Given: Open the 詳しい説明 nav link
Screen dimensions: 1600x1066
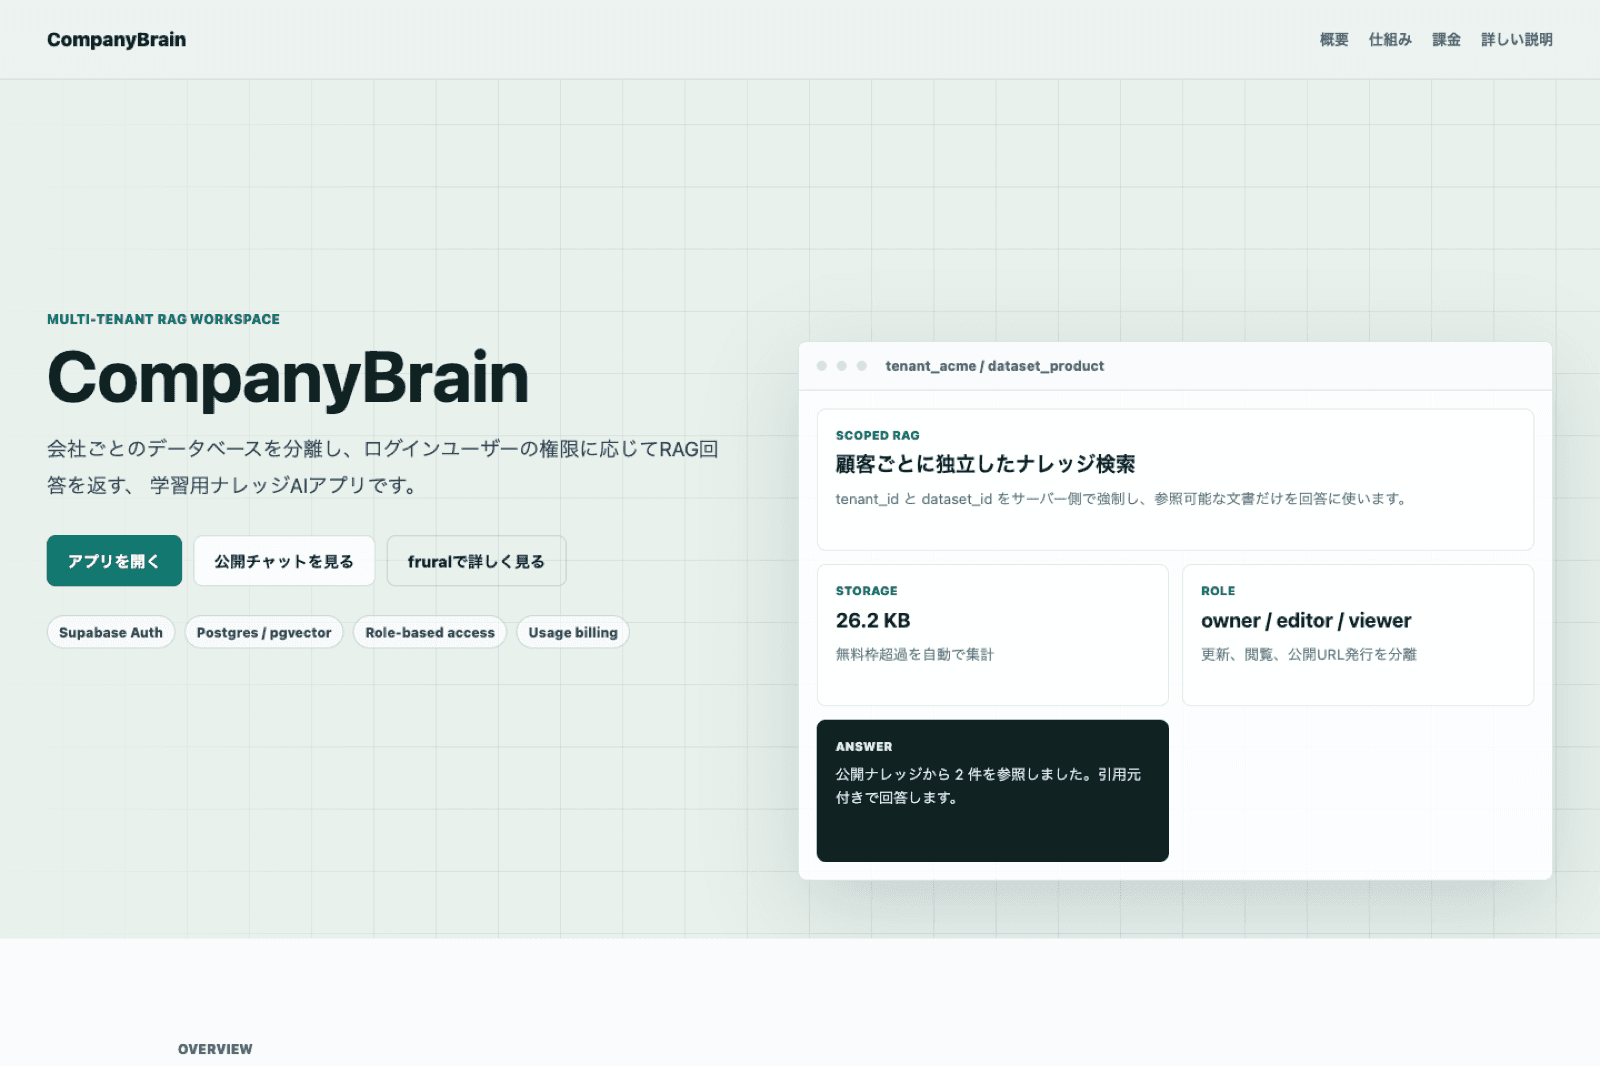Looking at the screenshot, I should pos(1516,40).
